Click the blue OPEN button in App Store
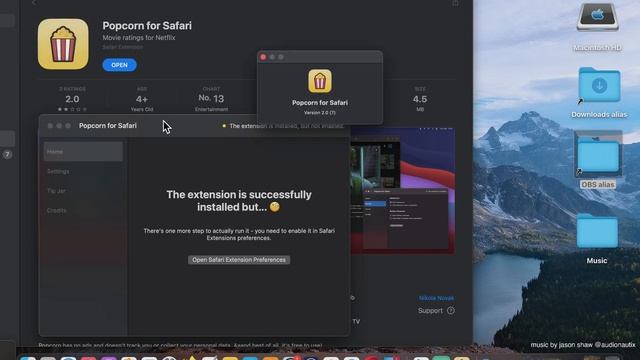Screen dimensions: 640x360 119,65
